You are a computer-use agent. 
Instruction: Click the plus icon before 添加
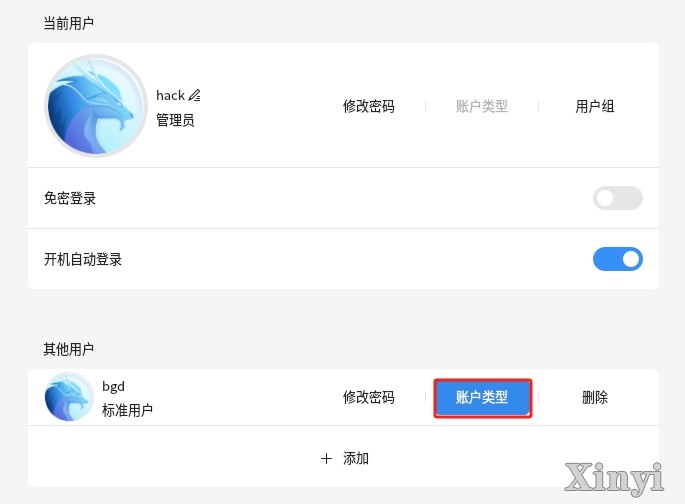[x=326, y=459]
